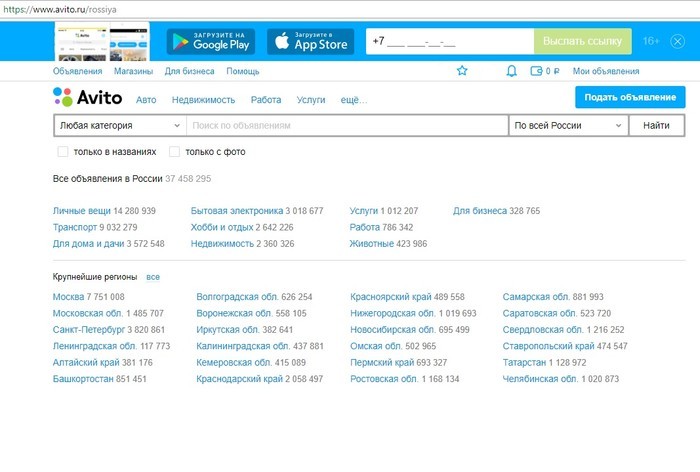Open Красноярский край region

click(391, 297)
